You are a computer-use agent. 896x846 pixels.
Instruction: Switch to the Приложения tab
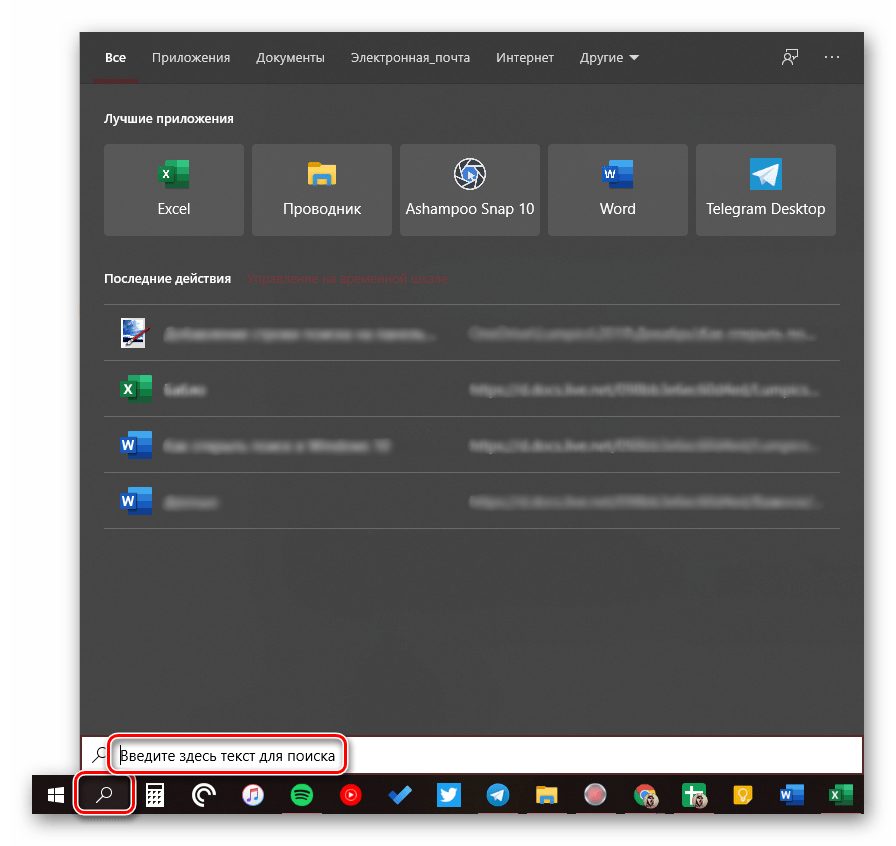(x=191, y=58)
